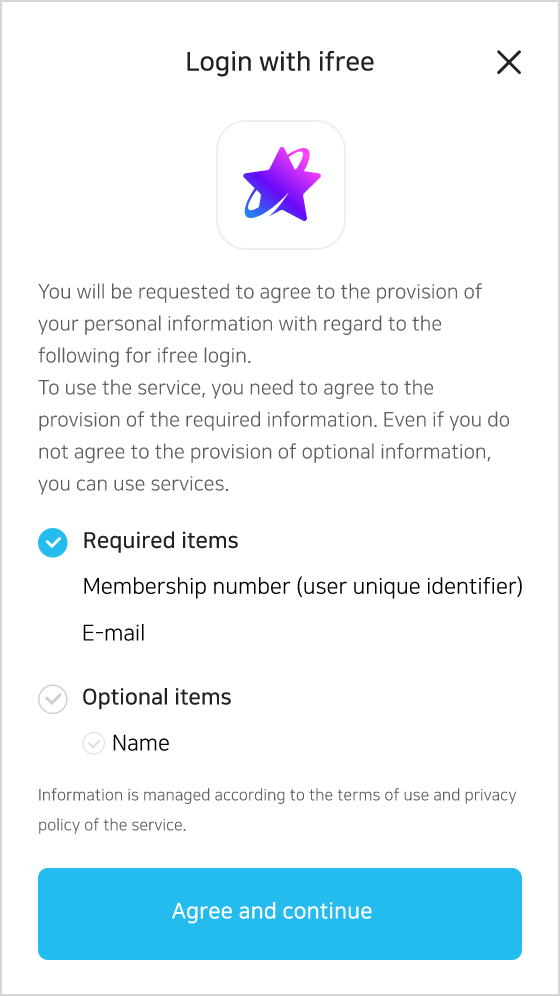The width and height of the screenshot is (560, 996).
Task: Click the you can use services line
Action: click(x=133, y=484)
